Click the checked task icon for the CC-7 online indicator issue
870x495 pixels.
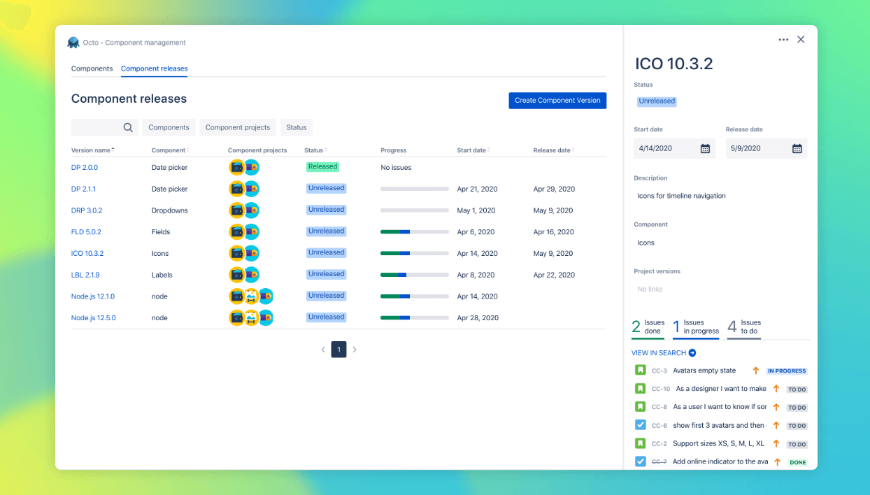pyautogui.click(x=640, y=461)
